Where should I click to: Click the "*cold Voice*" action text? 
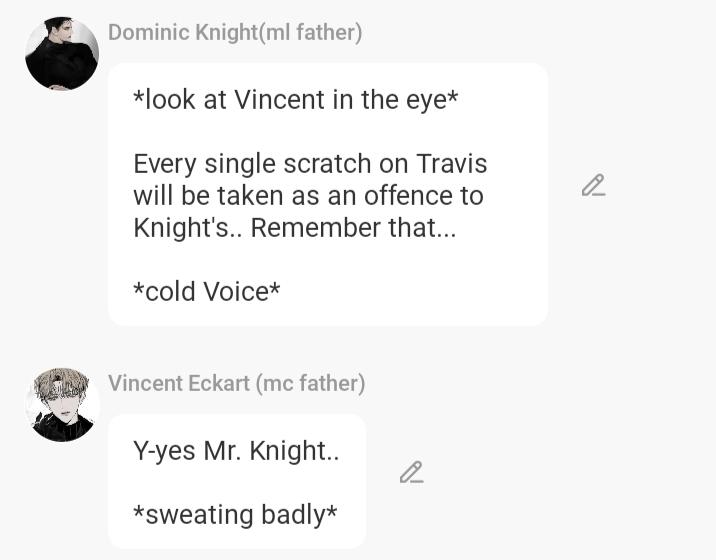(206, 291)
